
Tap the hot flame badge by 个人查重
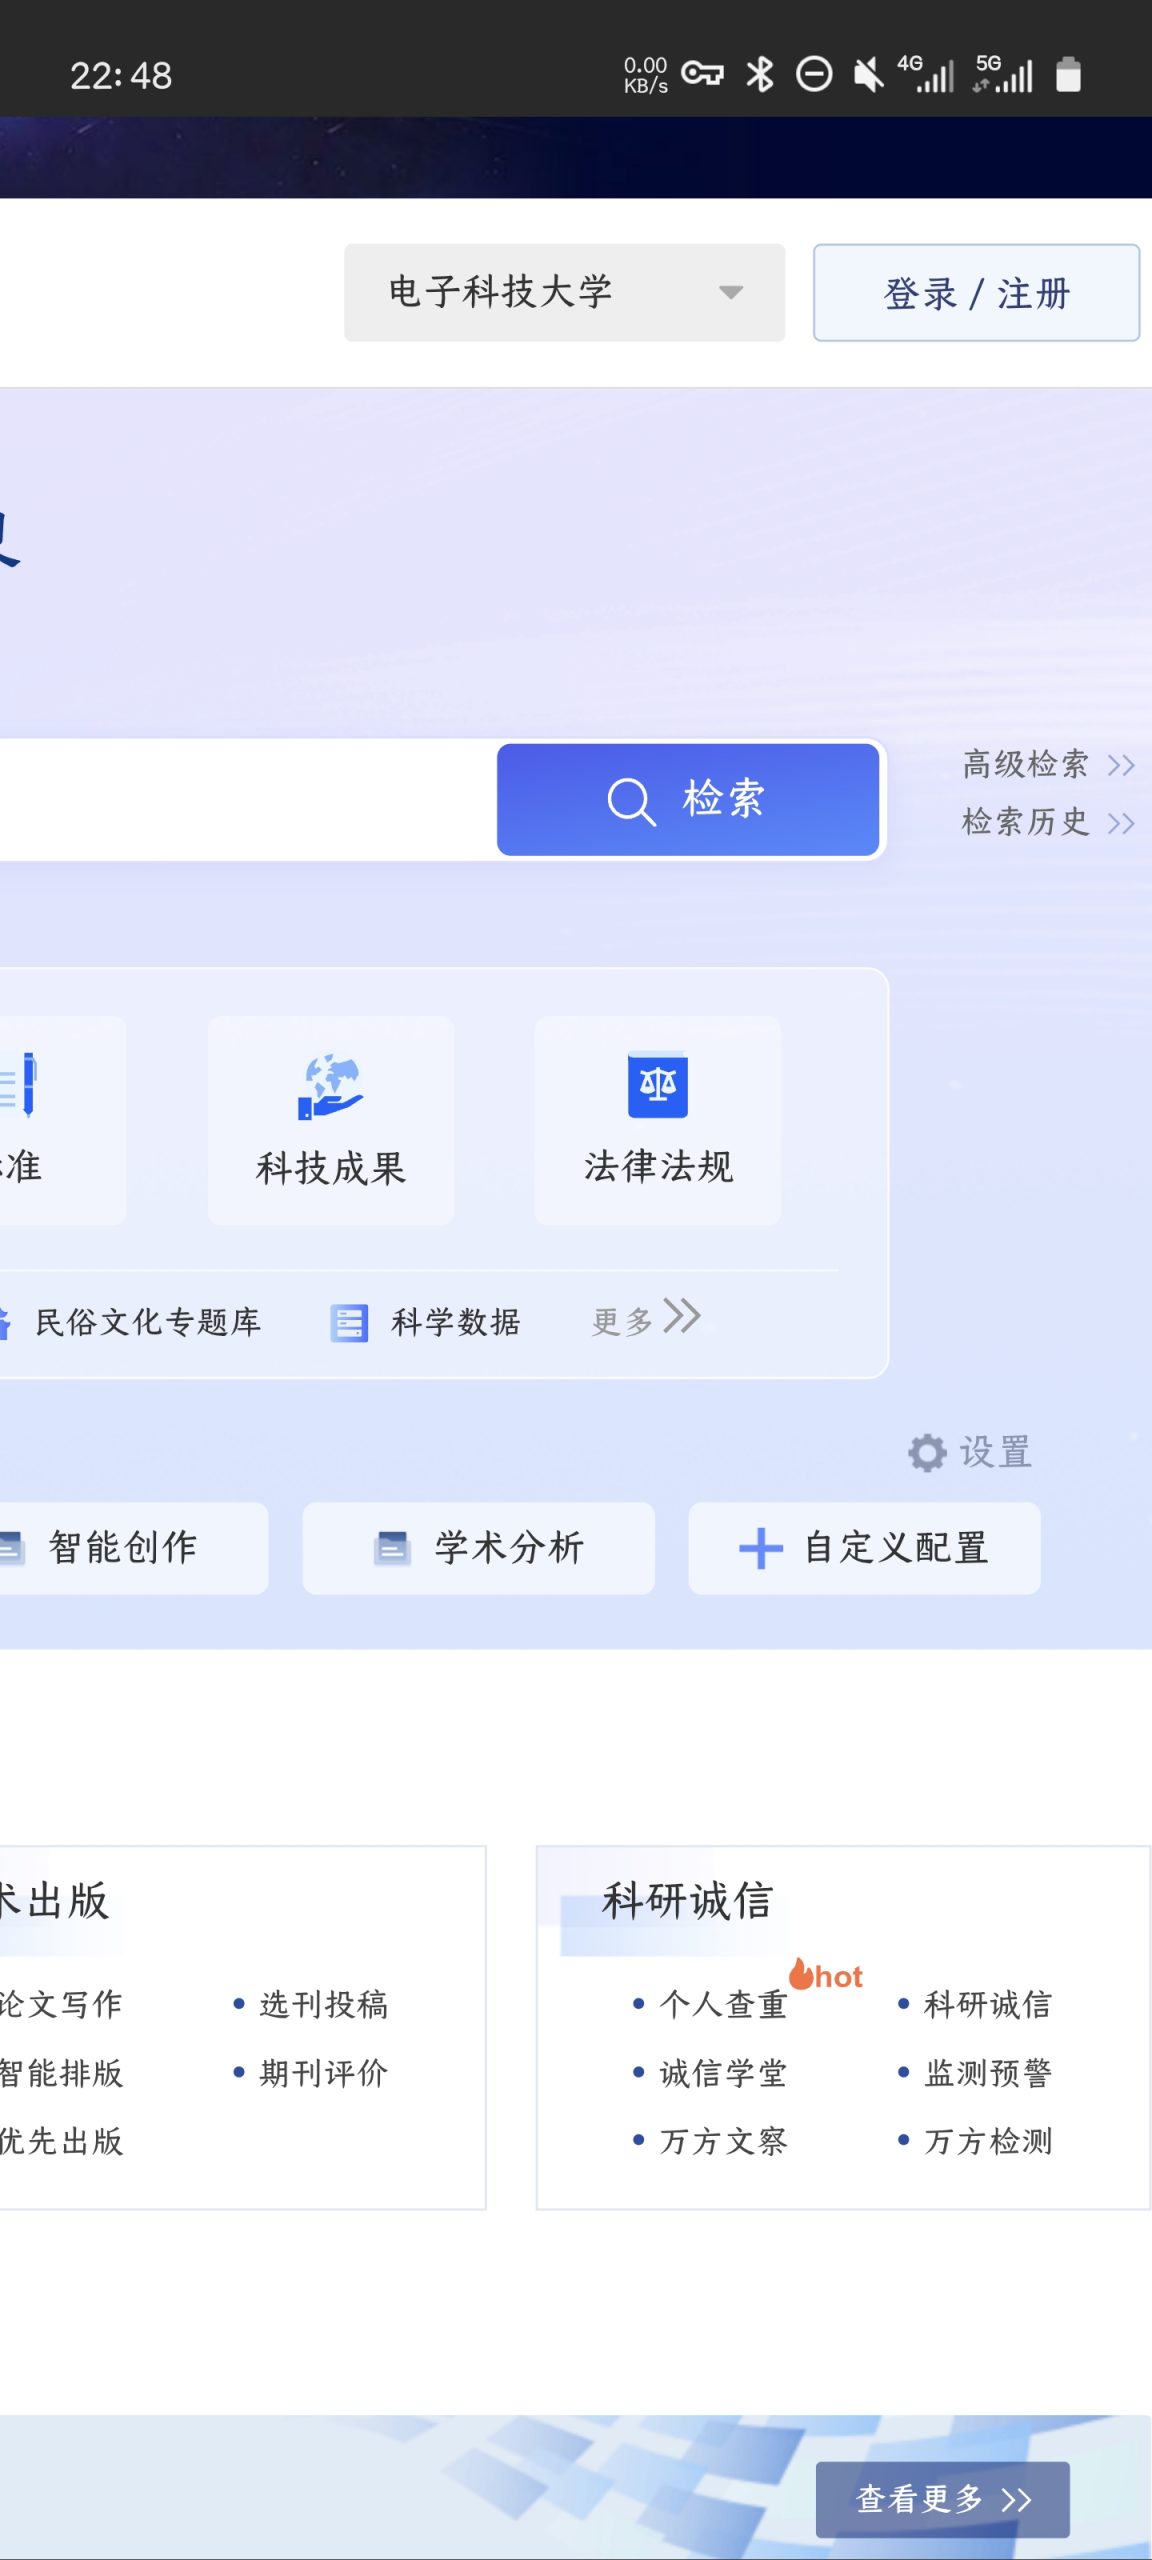[x=825, y=1975]
